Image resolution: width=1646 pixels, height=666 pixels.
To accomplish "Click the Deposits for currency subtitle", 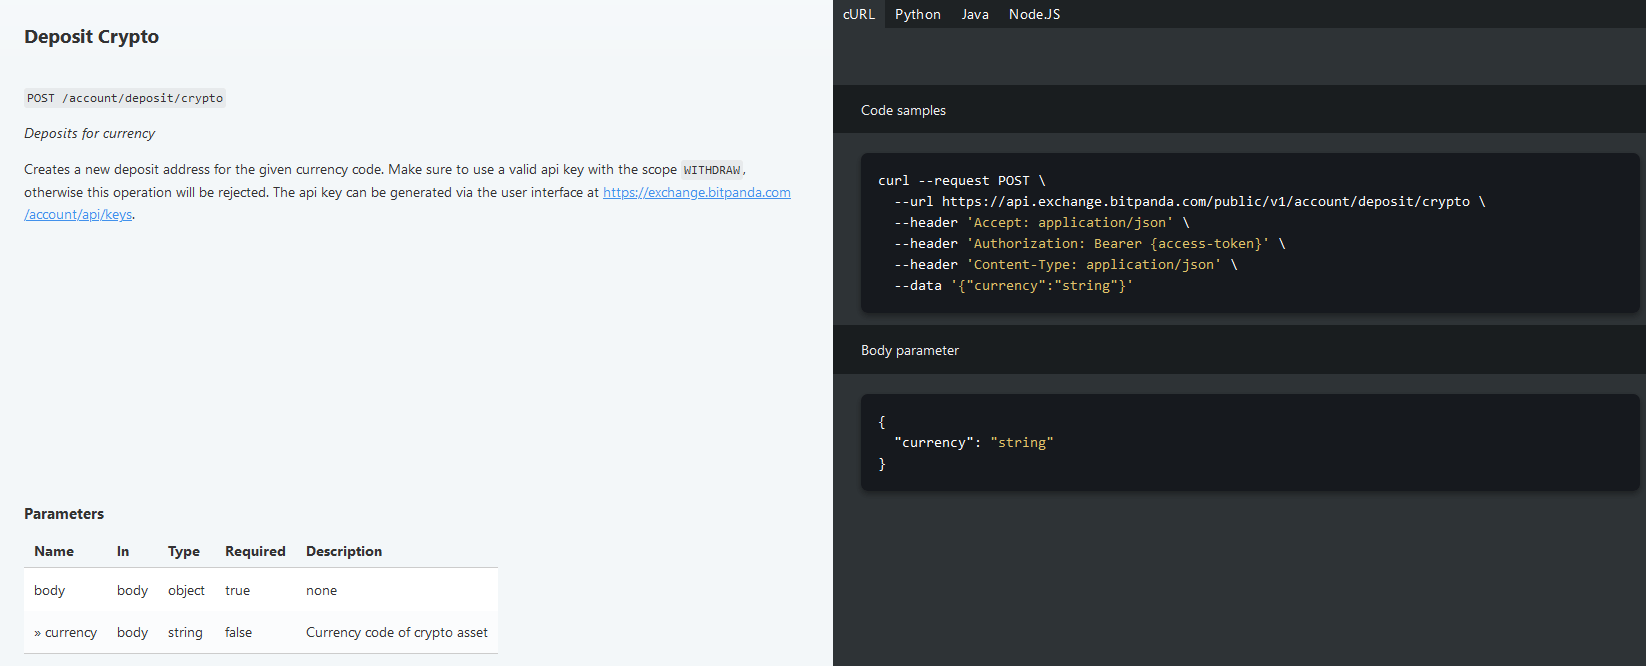I will [x=90, y=133].
